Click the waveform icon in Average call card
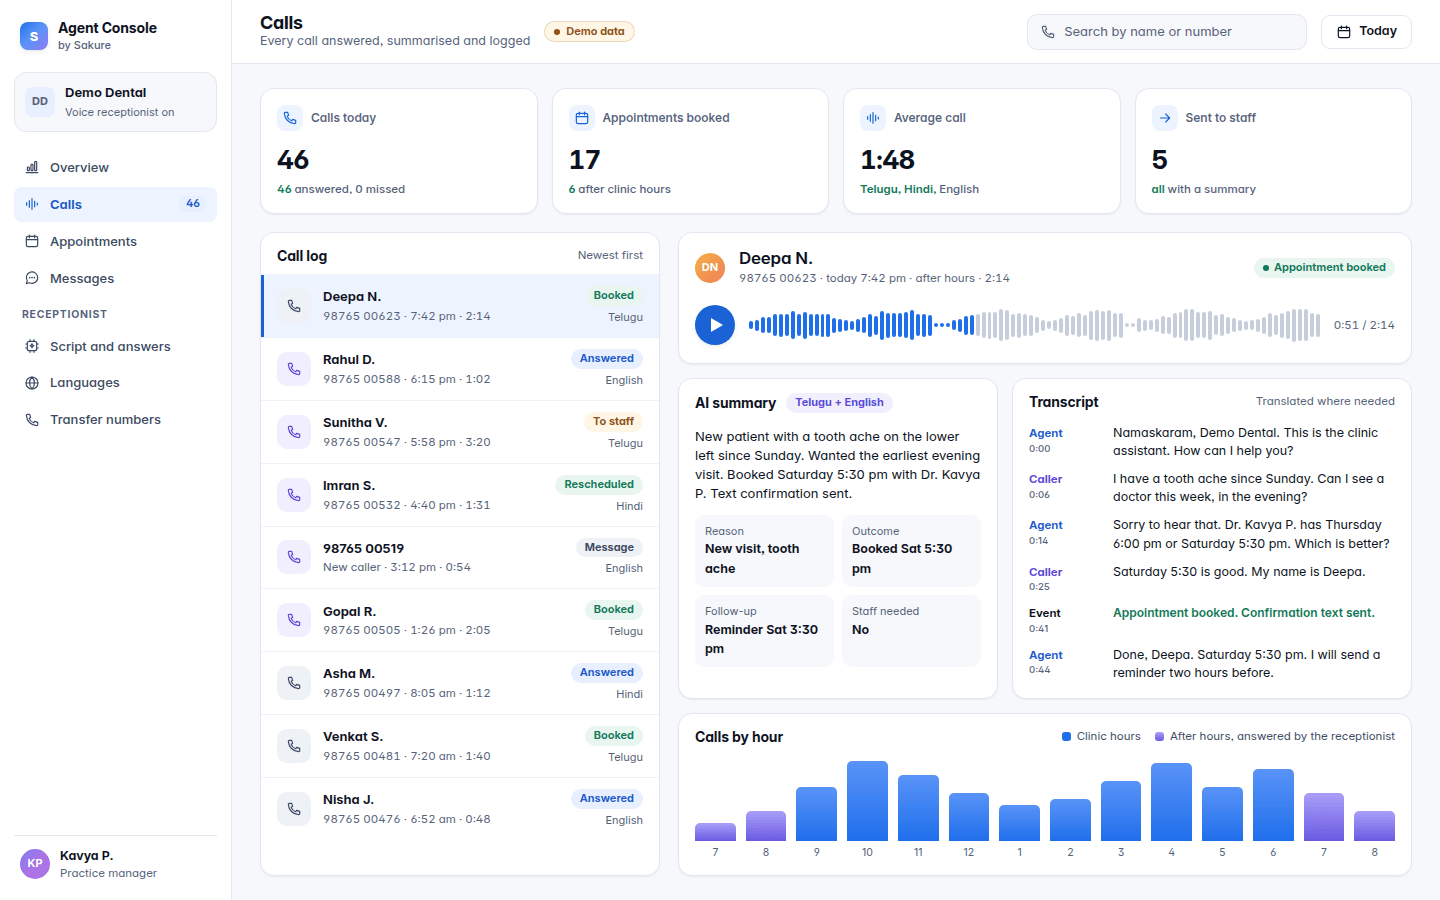1440x900 pixels. 873,118
